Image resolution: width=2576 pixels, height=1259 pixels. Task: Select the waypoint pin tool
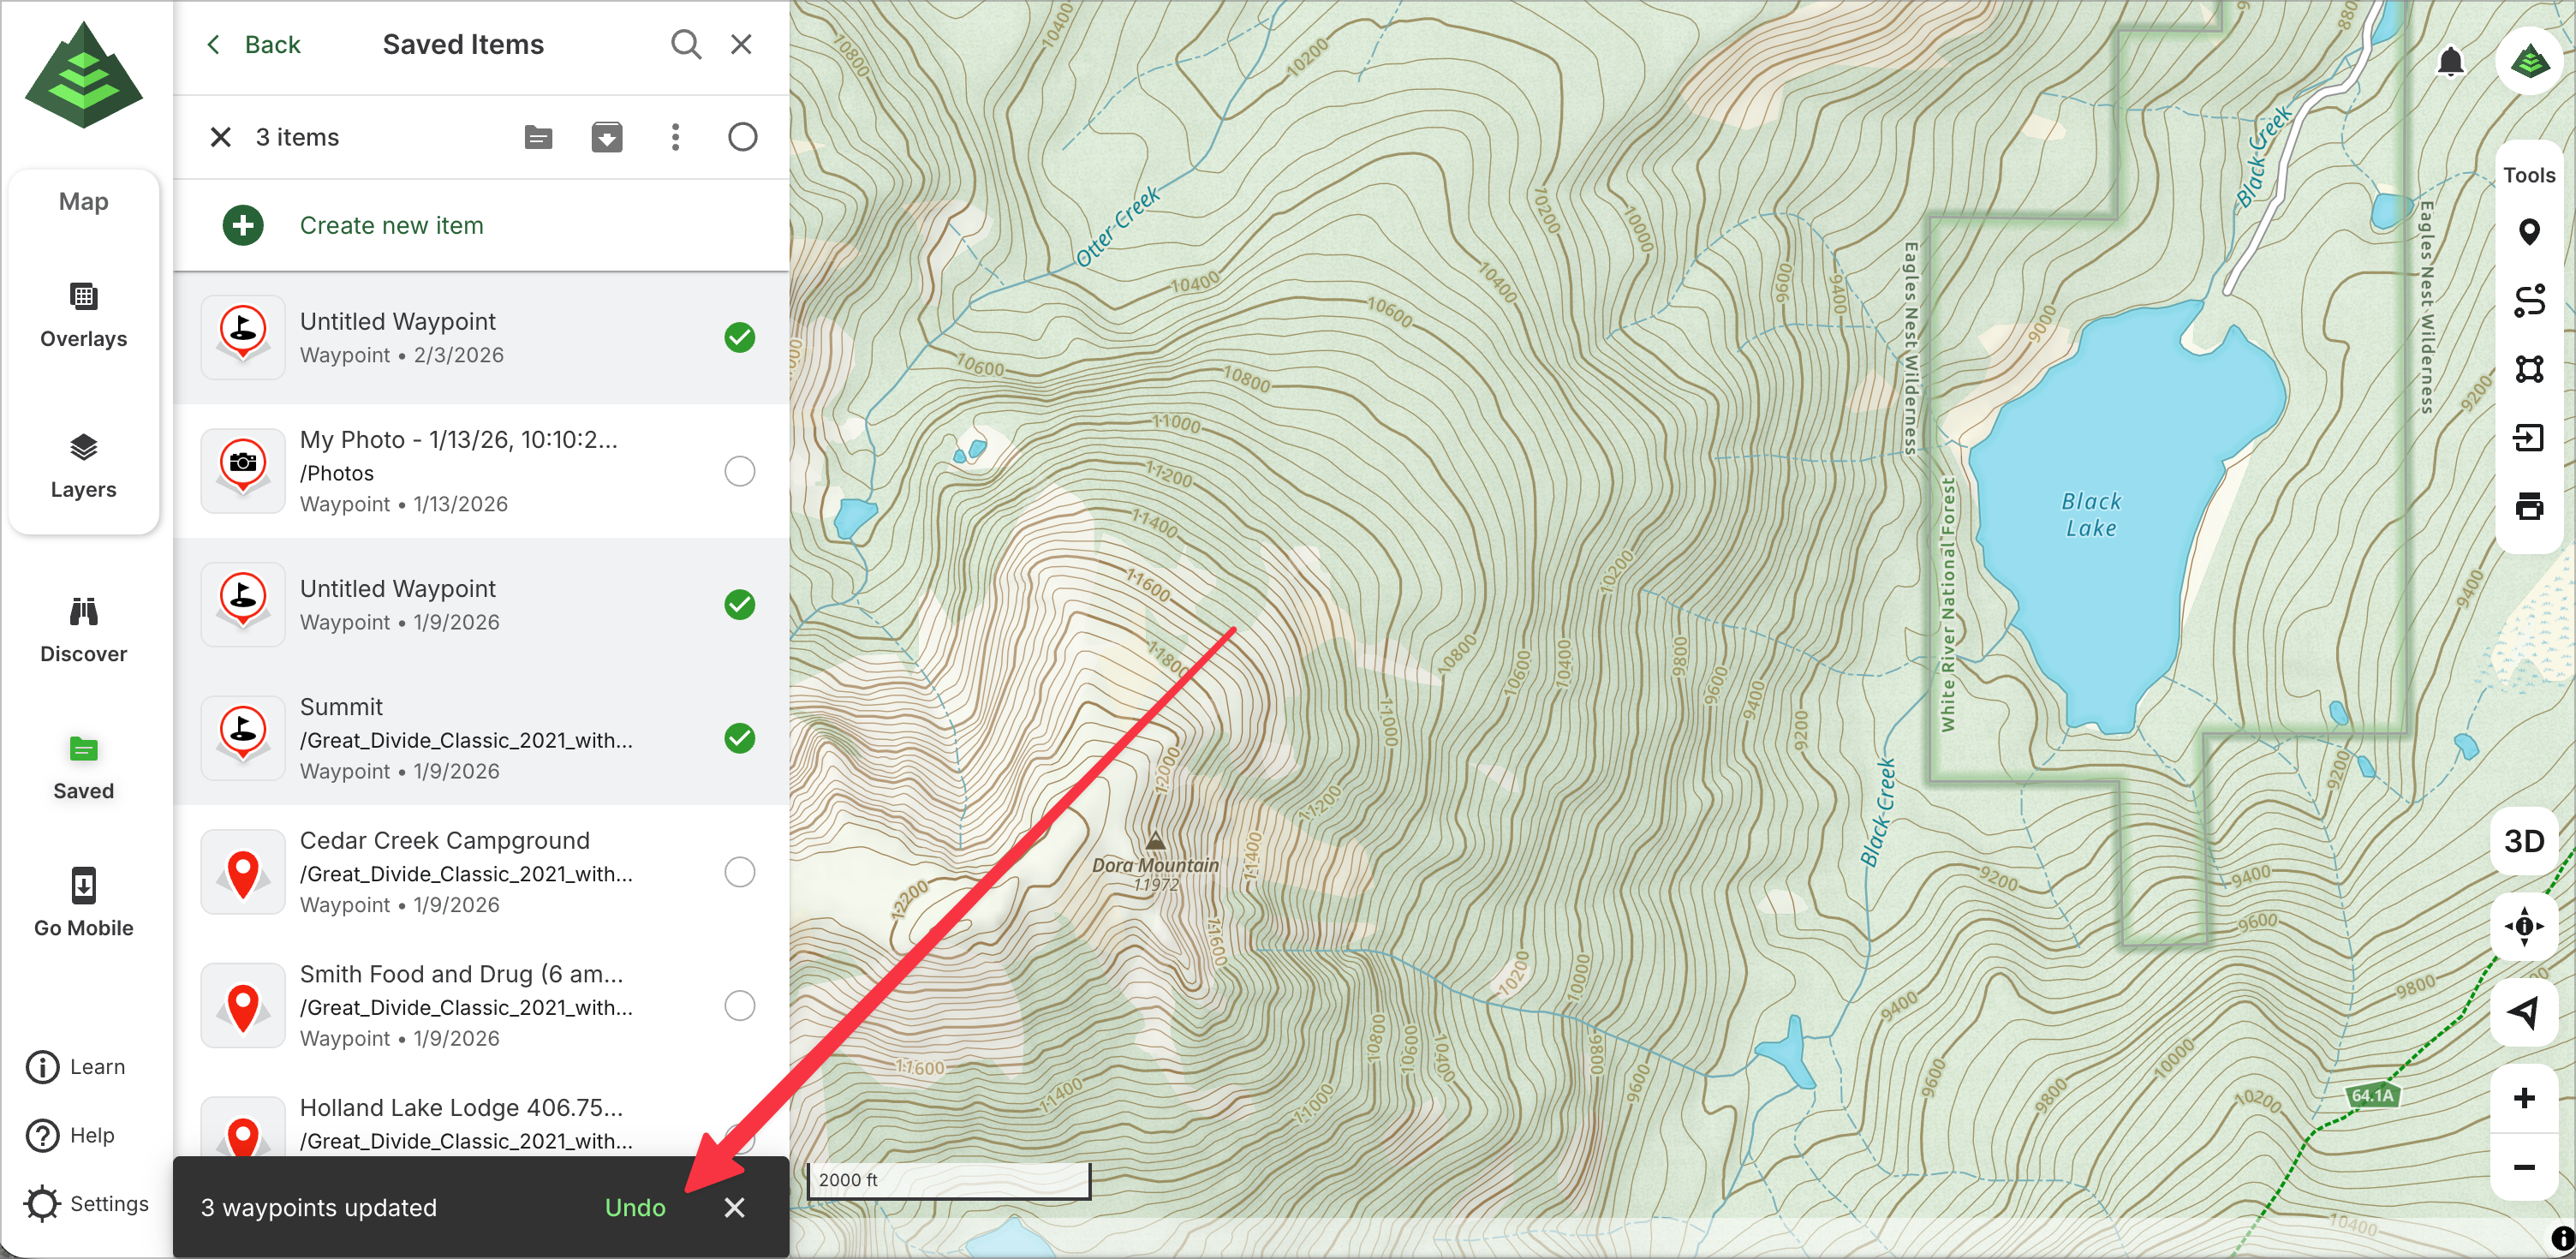(x=2528, y=232)
